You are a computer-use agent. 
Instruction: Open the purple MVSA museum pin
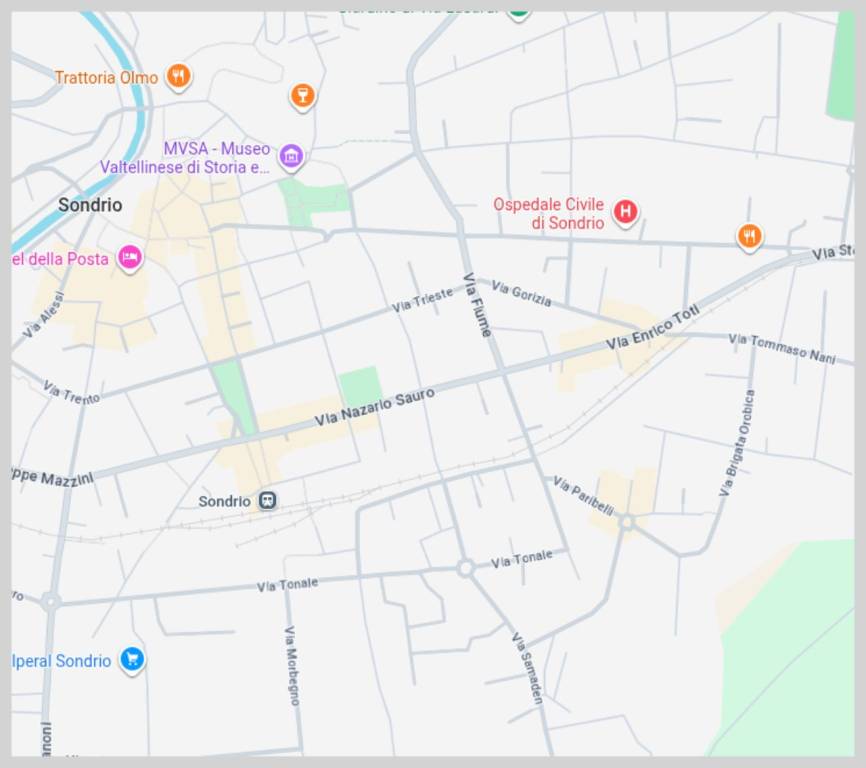[292, 156]
